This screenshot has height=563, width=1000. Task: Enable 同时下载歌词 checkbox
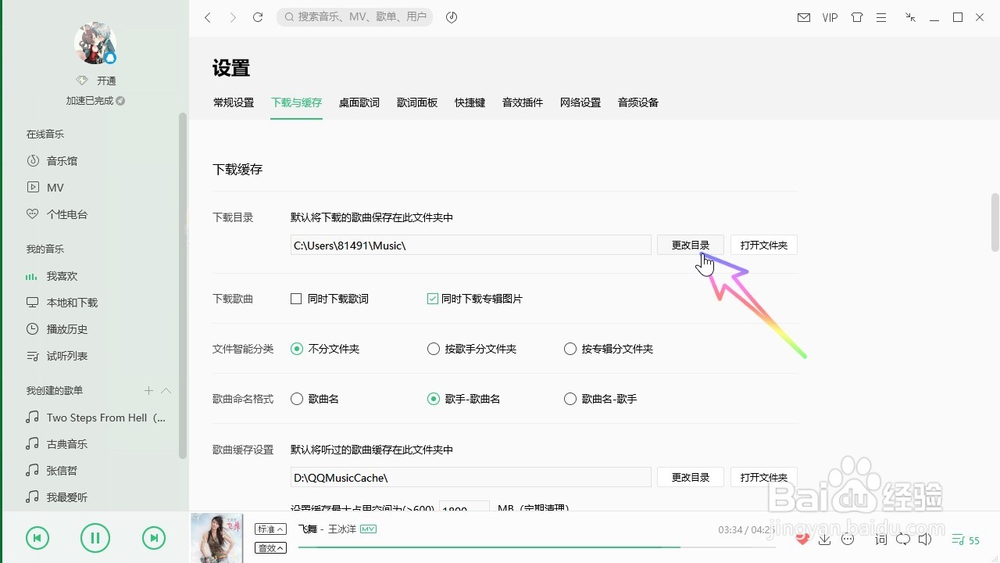tap(296, 298)
